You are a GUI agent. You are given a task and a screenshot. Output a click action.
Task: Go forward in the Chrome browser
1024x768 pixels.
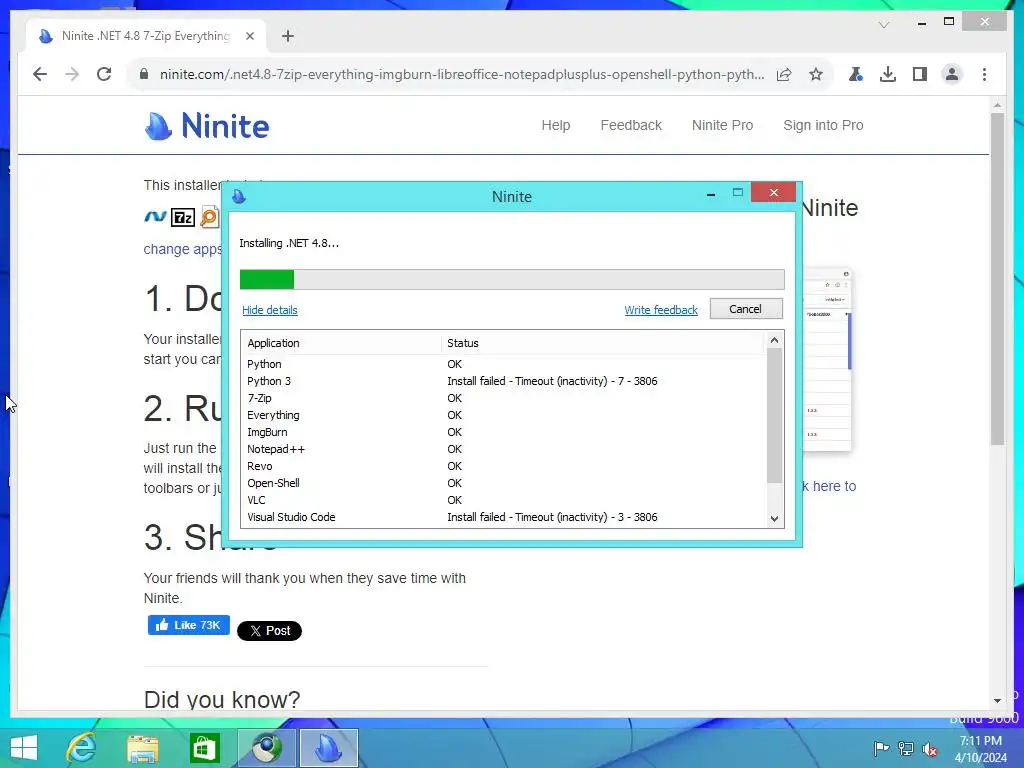[x=72, y=74]
